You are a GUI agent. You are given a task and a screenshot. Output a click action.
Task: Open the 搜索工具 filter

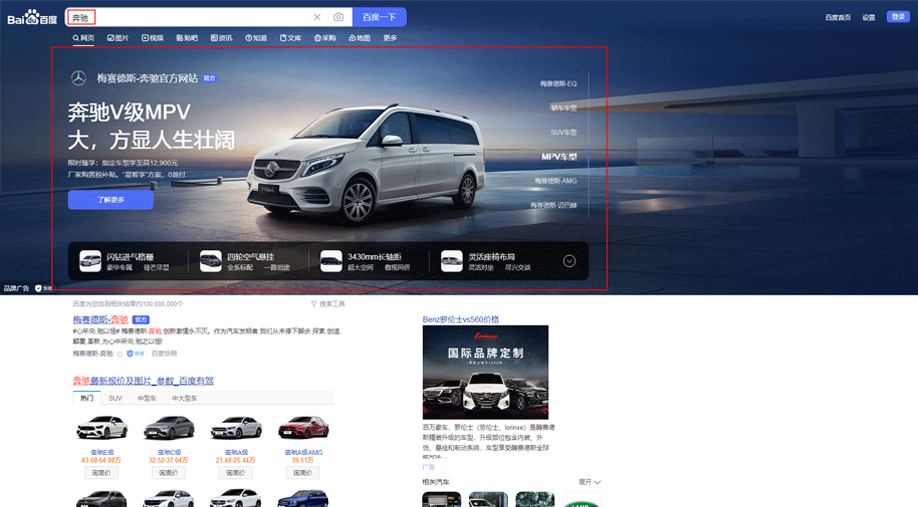[328, 304]
